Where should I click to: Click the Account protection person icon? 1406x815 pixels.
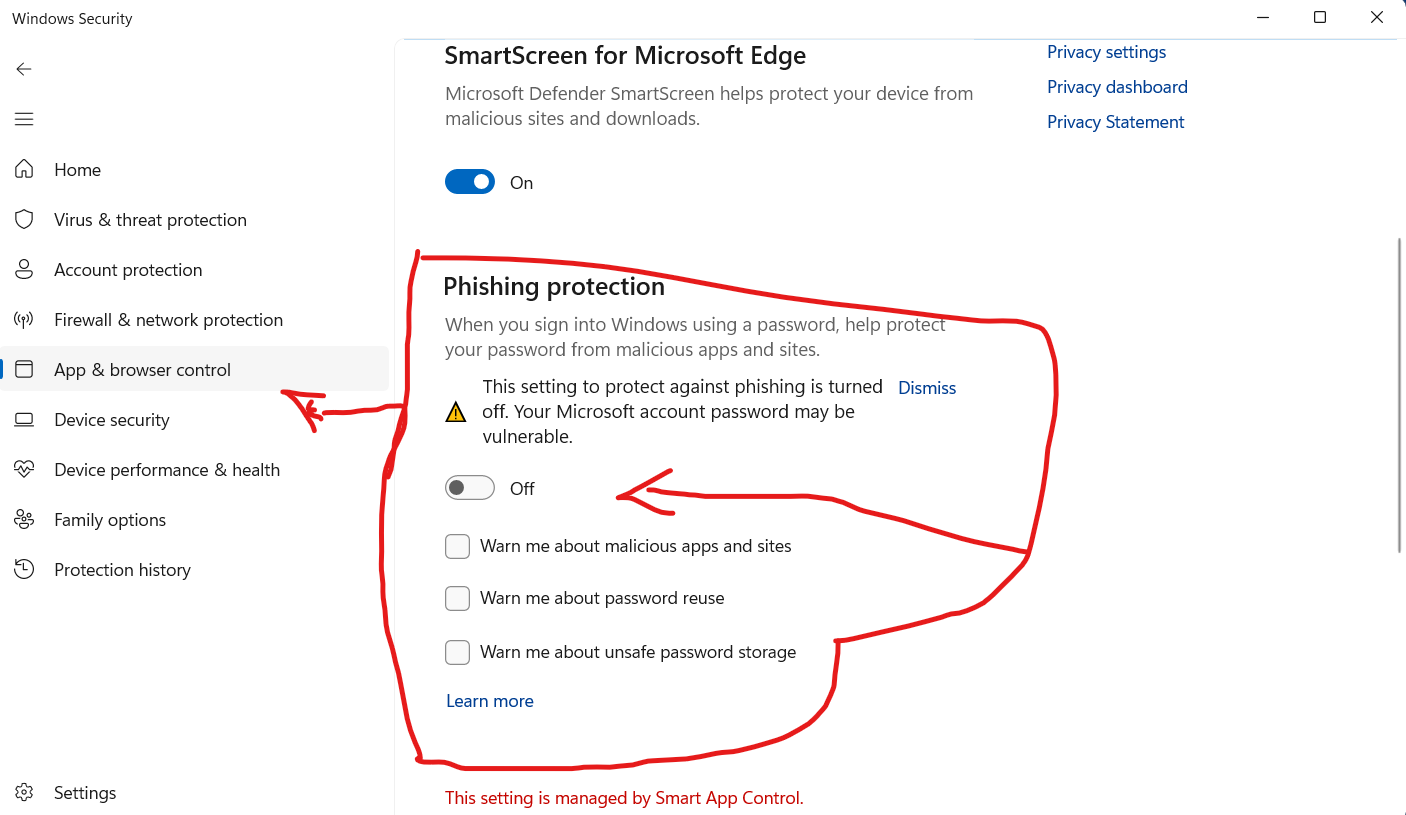pyautogui.click(x=24, y=269)
